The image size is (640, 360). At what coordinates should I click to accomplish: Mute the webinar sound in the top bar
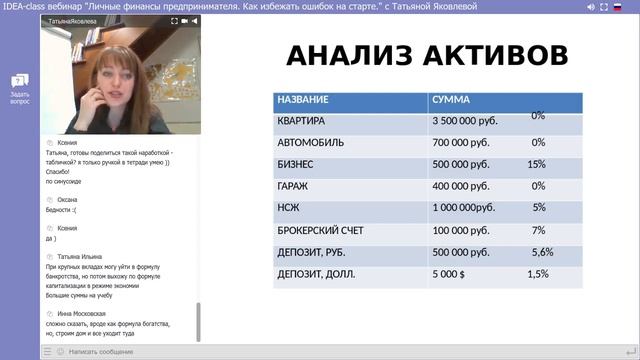point(591,7)
